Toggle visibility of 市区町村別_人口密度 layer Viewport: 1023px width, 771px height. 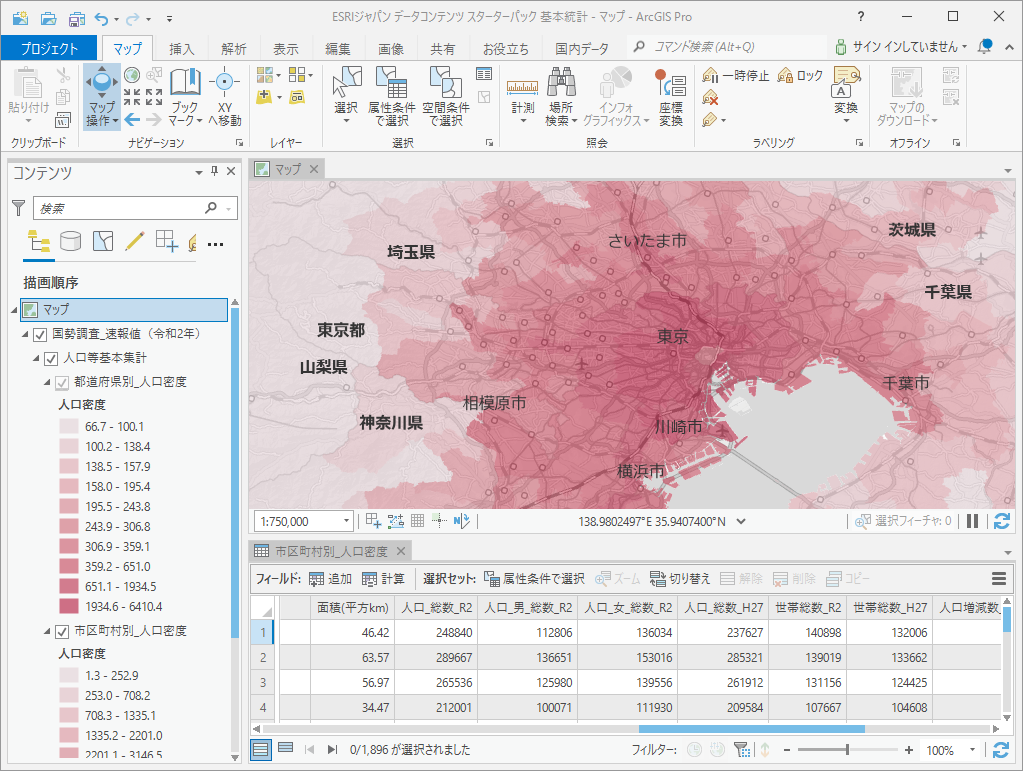click(x=63, y=631)
